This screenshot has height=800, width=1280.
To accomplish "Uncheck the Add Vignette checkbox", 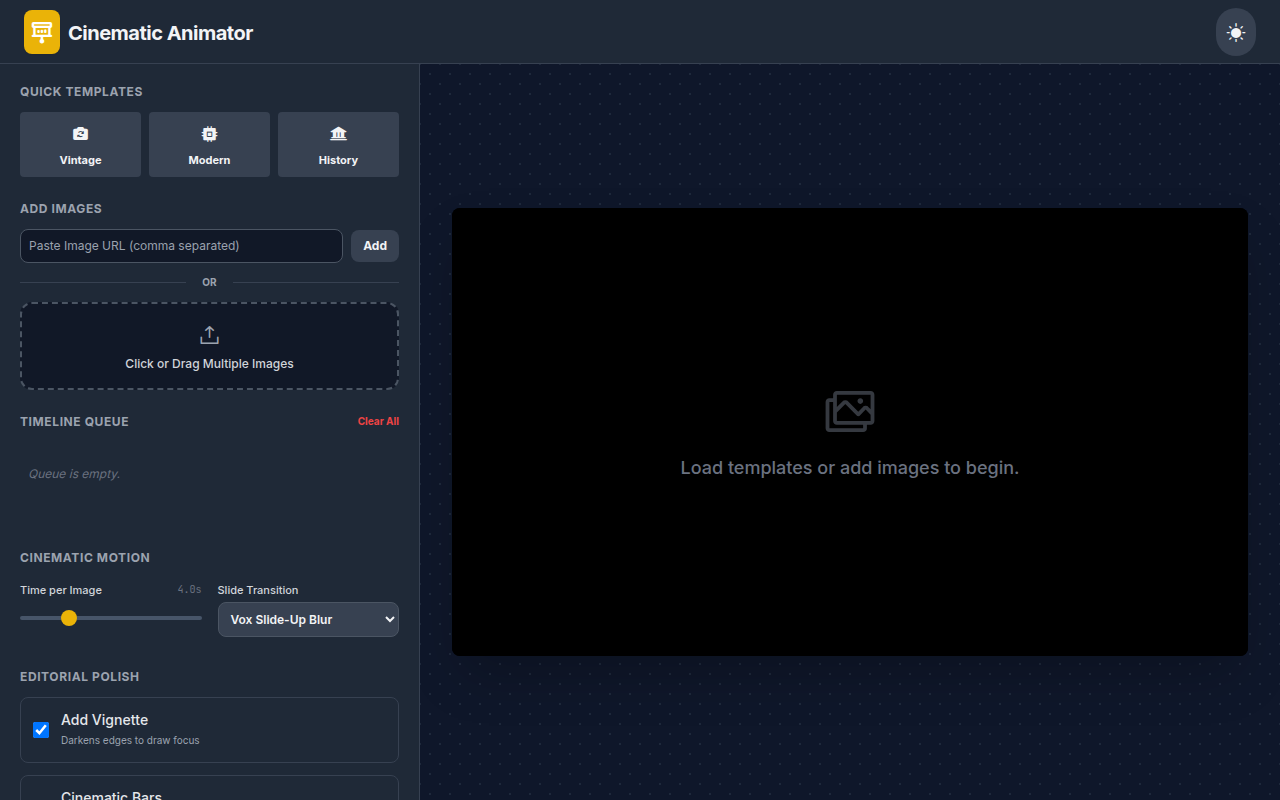I will pyautogui.click(x=41, y=729).
